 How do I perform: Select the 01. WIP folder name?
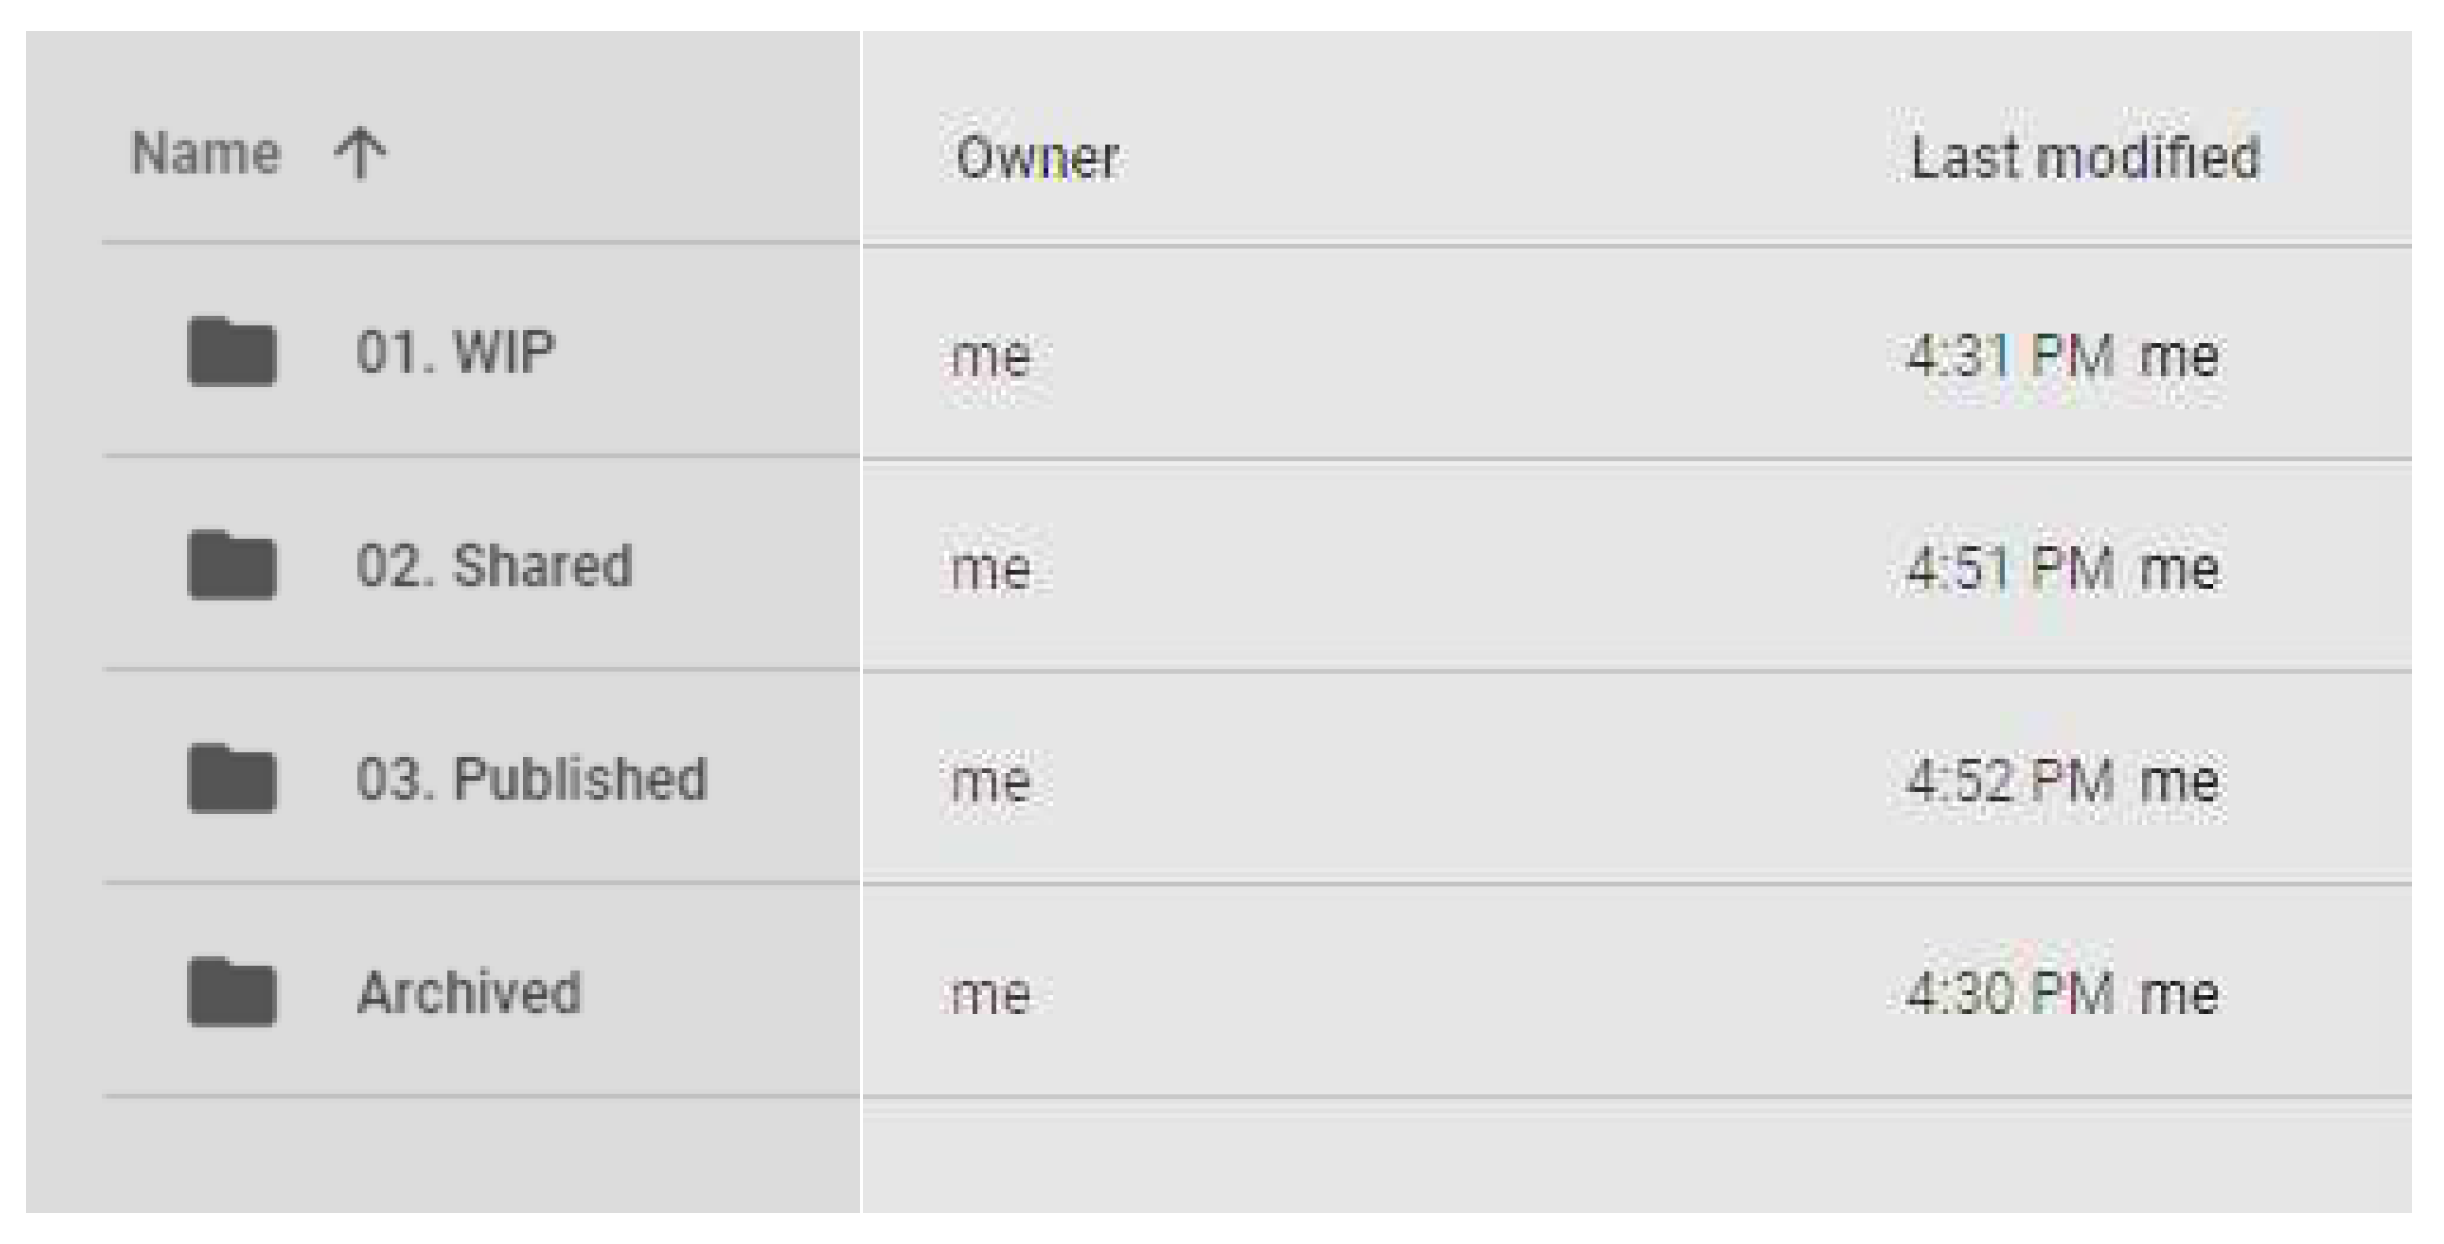455,352
